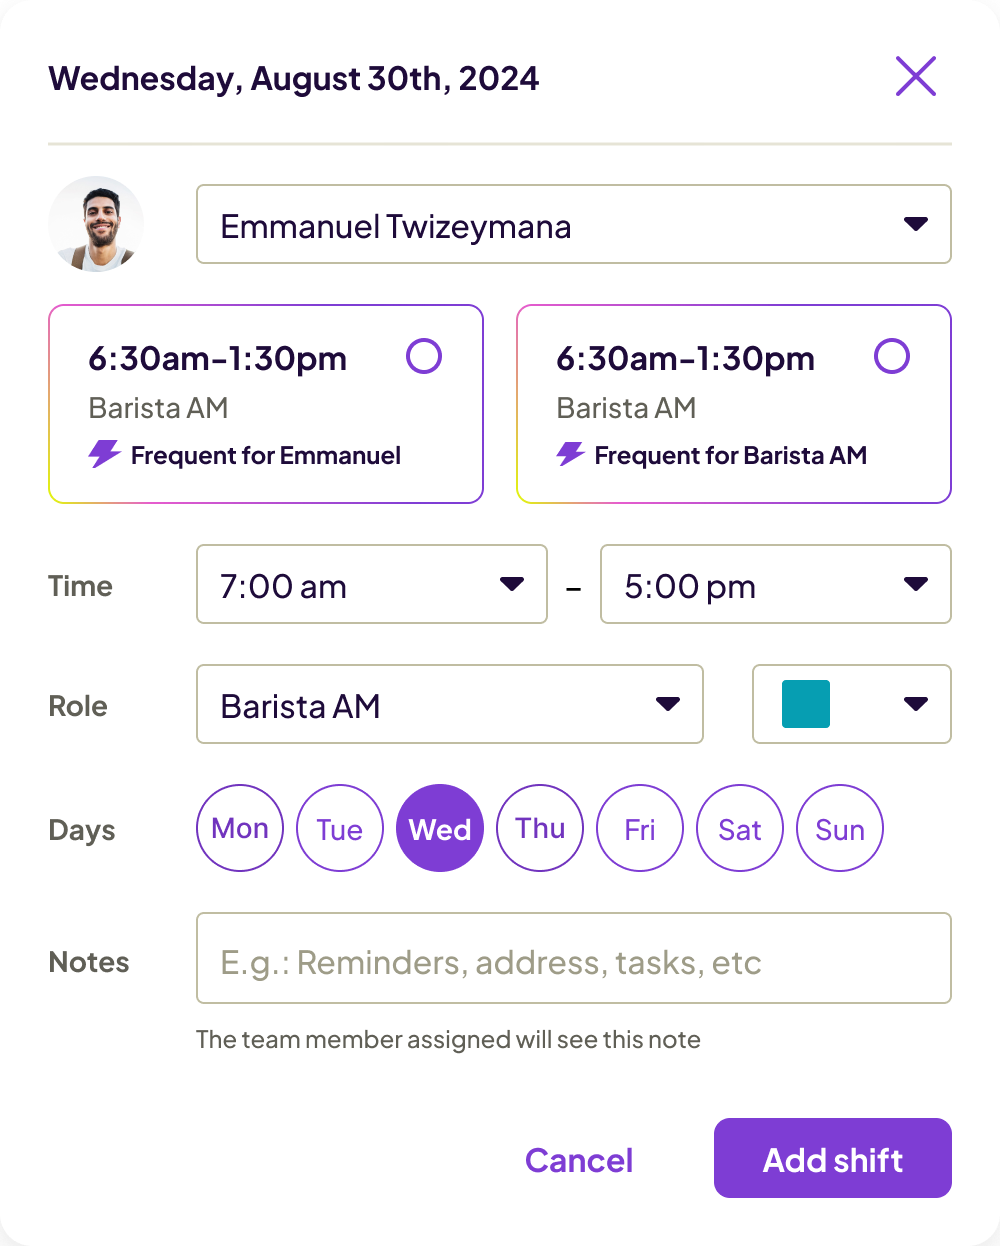Select Sun day chip

coord(840,828)
